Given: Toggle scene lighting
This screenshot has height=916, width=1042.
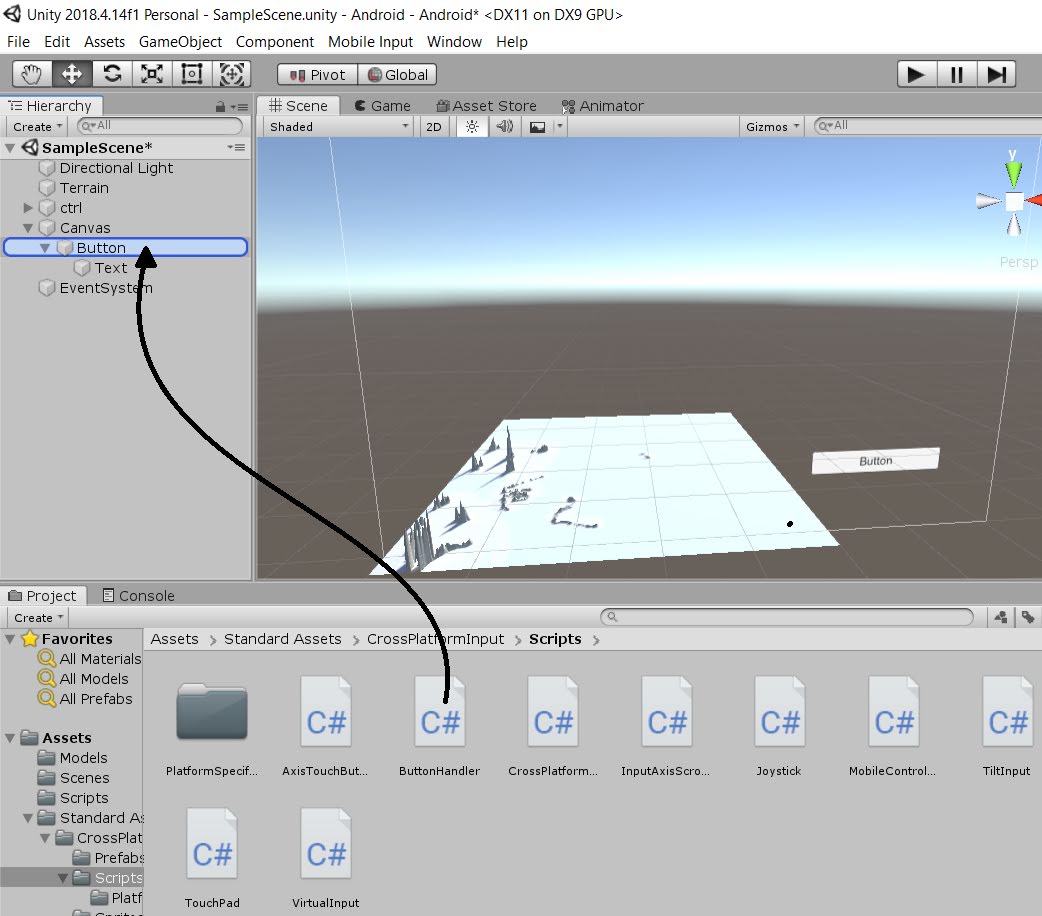Looking at the screenshot, I should (471, 127).
